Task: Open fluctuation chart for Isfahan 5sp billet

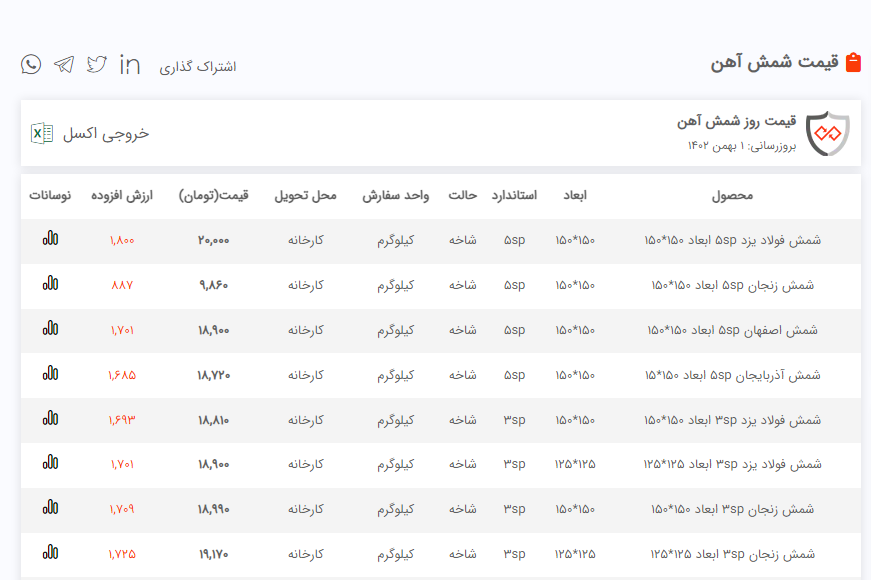Action: point(50,329)
